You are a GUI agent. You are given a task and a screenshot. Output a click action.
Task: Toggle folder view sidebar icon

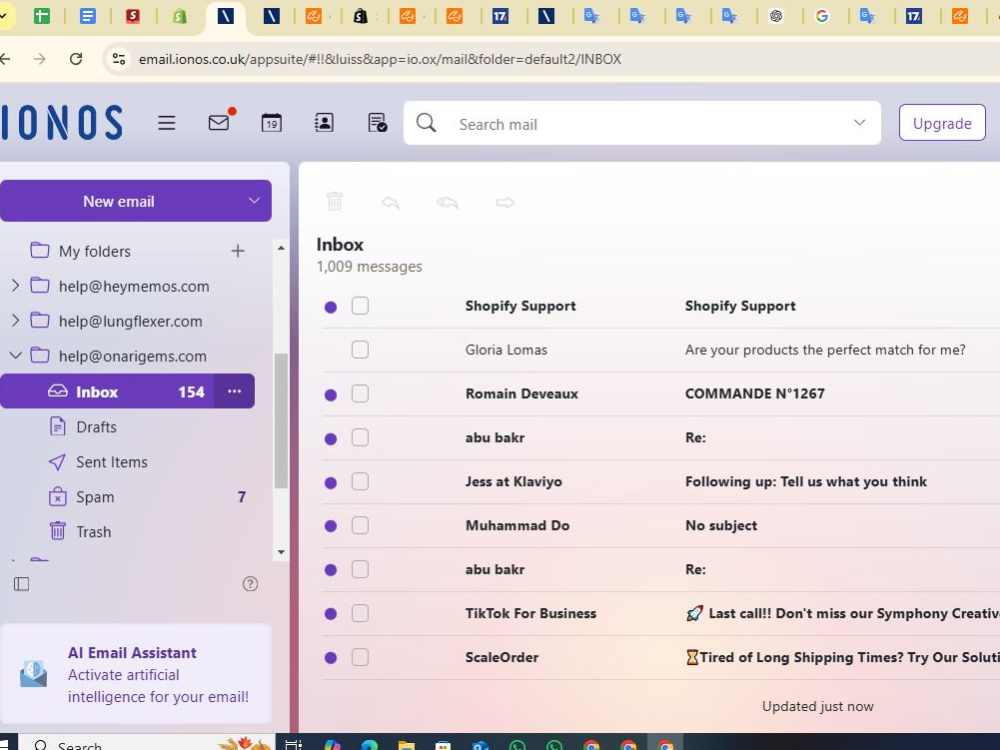click(22, 584)
